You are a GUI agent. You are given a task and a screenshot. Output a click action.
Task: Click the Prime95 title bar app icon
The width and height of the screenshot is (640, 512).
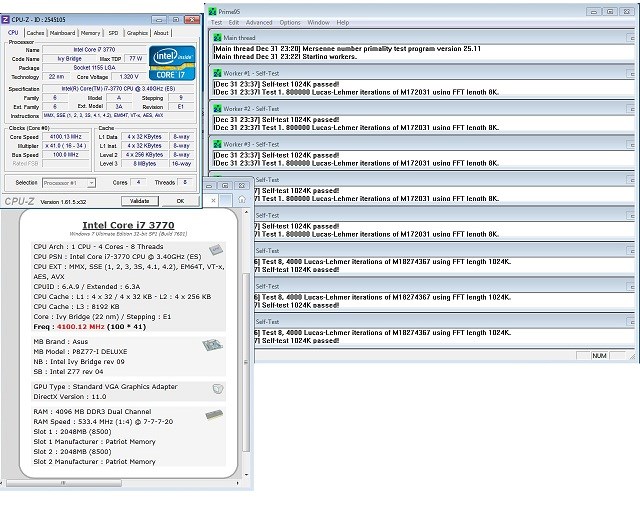tap(212, 11)
